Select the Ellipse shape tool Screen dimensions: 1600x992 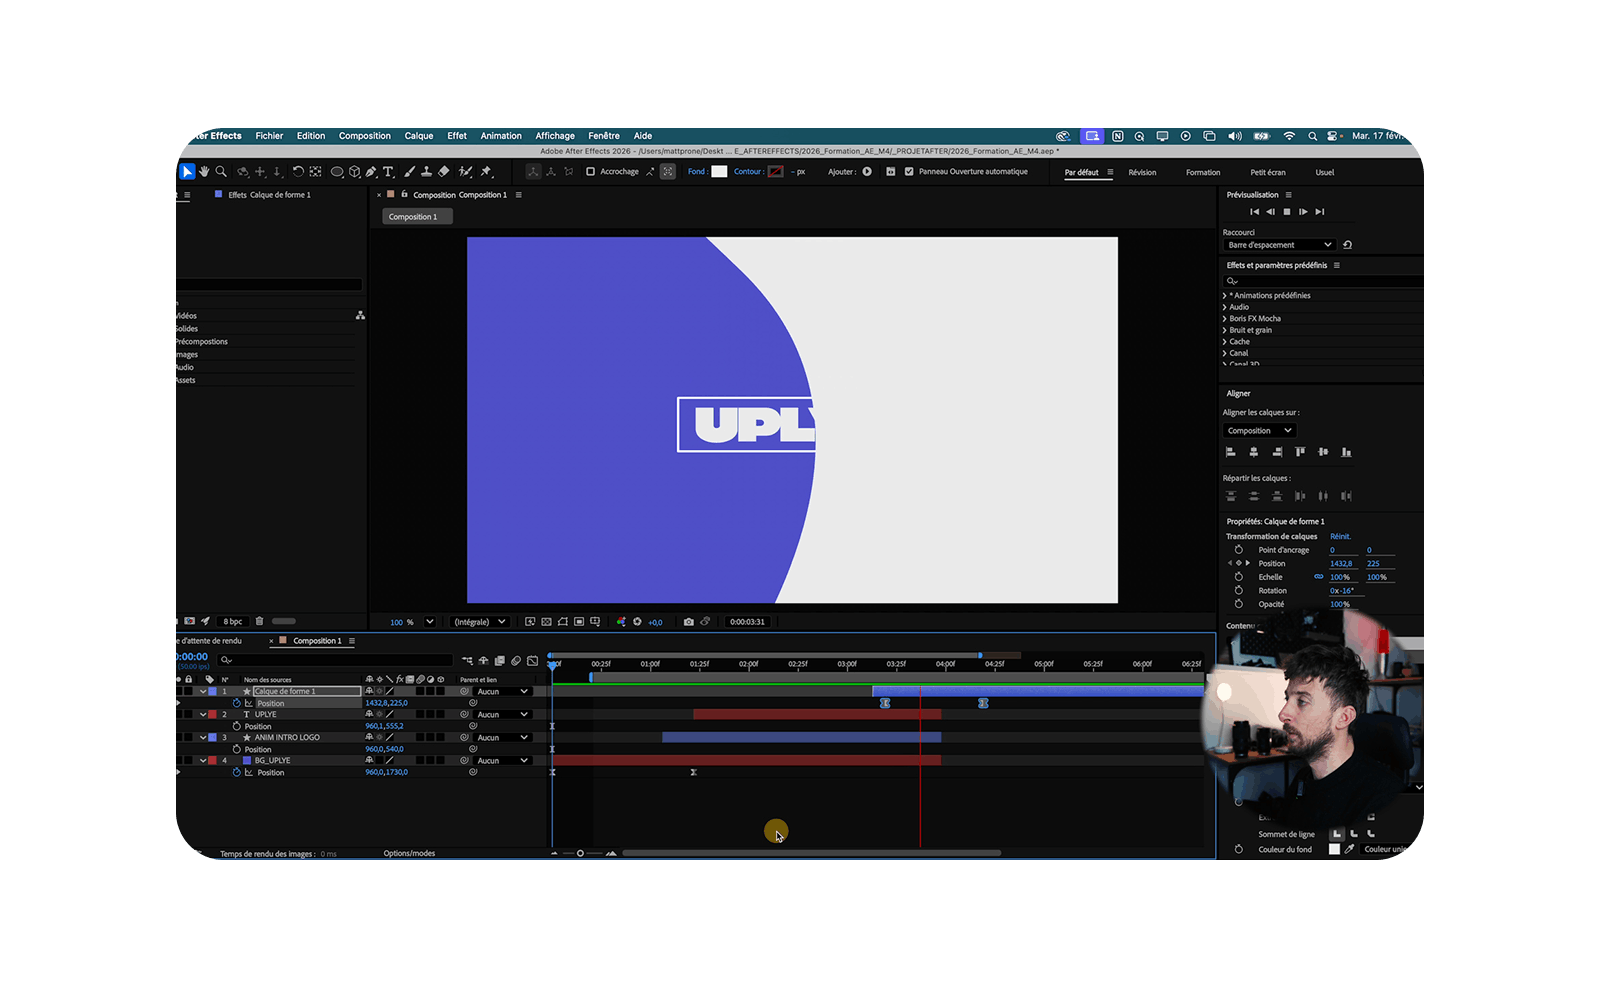[337, 172]
